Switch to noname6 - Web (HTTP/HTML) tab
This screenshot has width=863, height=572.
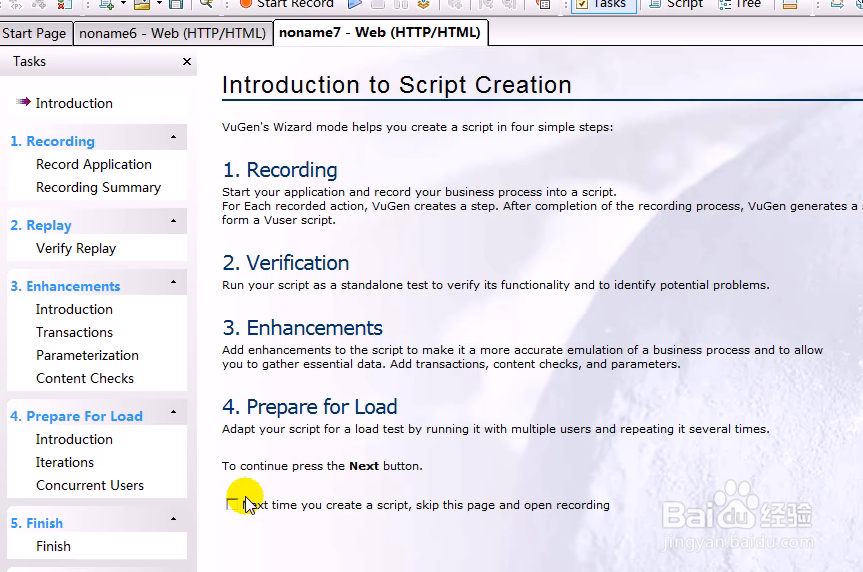(x=172, y=34)
